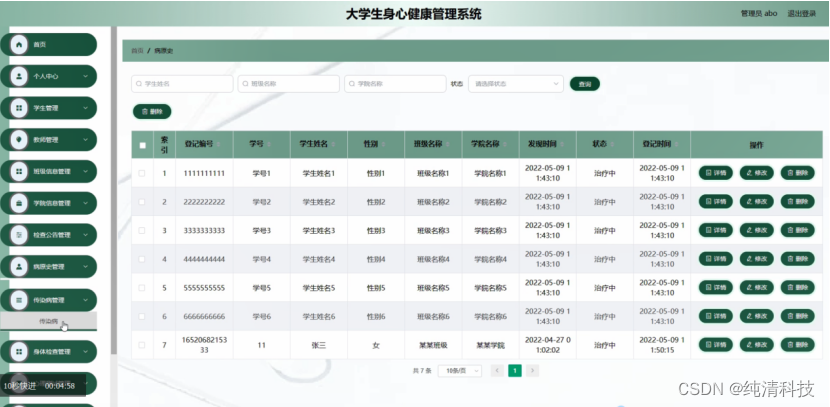
Task: Click the 个人中心 person icon
Action: (19, 76)
